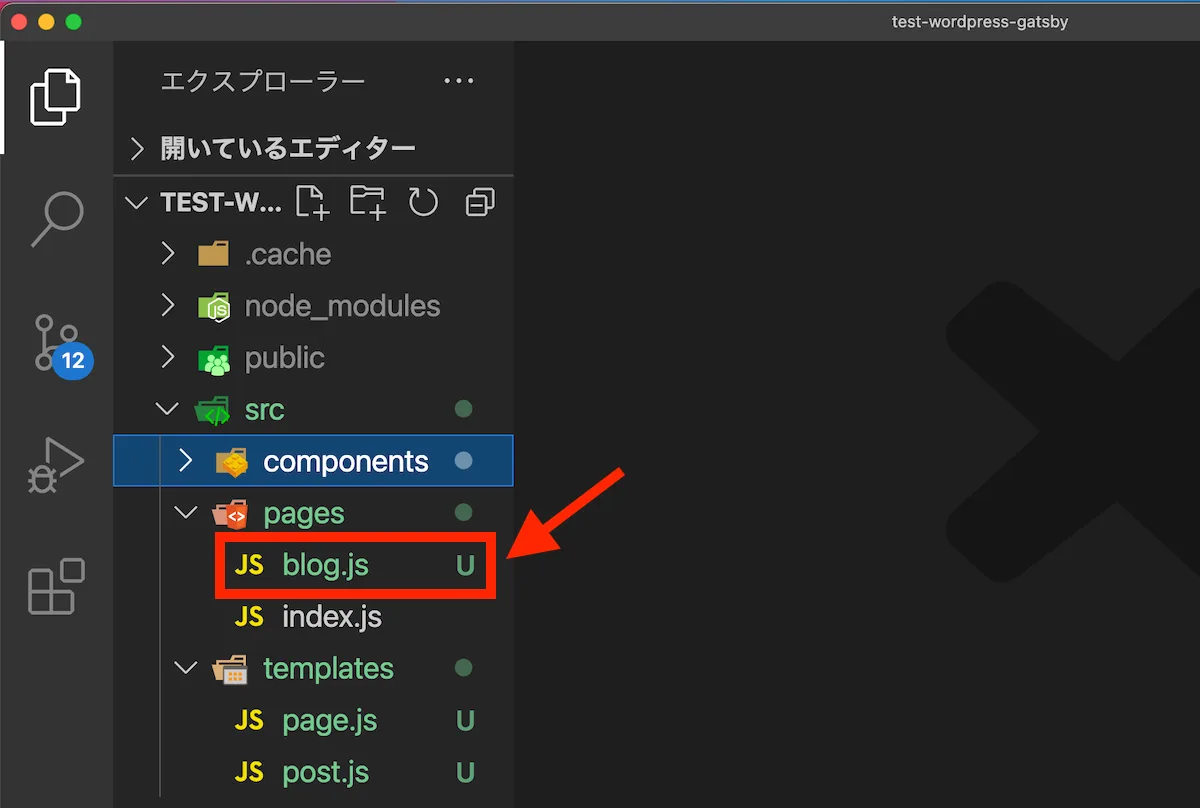The width and height of the screenshot is (1200, 808).
Task: Click the test-wordpress-gatsby window title
Action: coord(980,22)
